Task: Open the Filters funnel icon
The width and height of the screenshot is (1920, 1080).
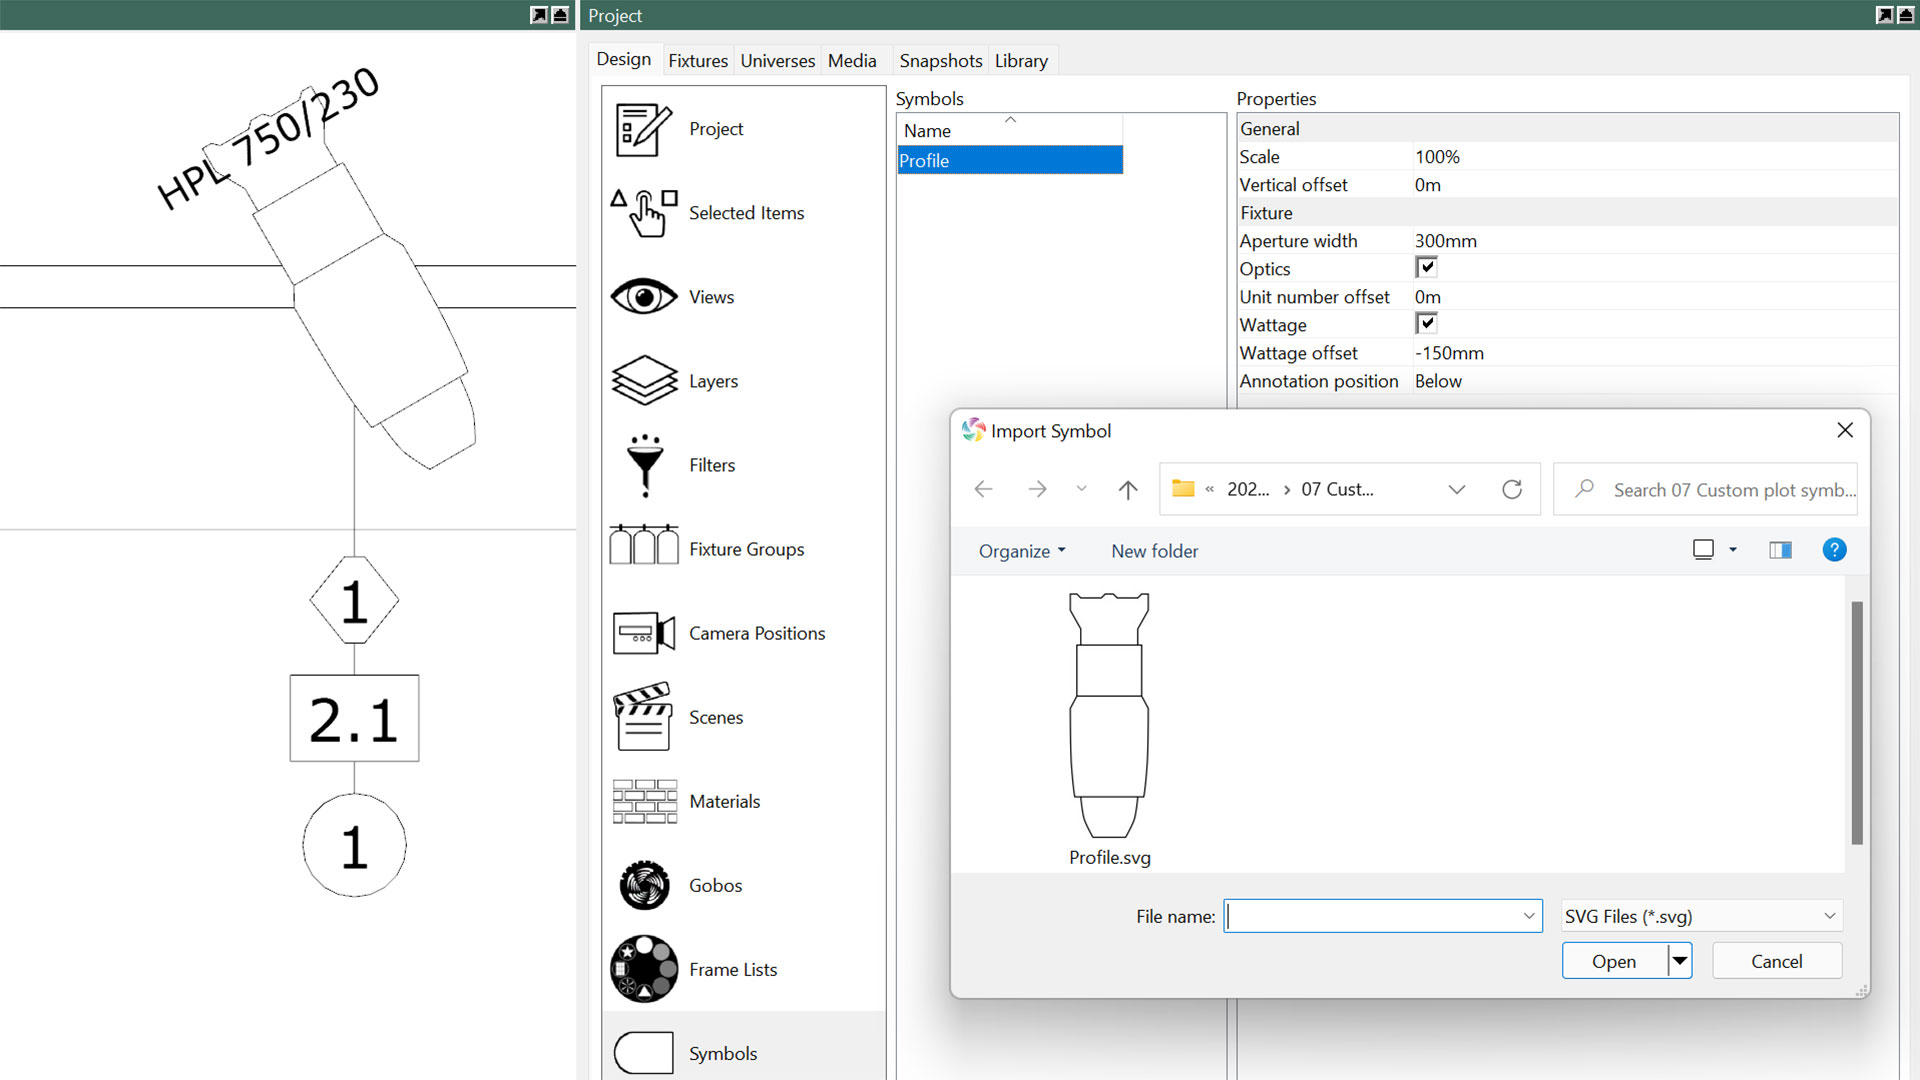Action: tap(645, 465)
